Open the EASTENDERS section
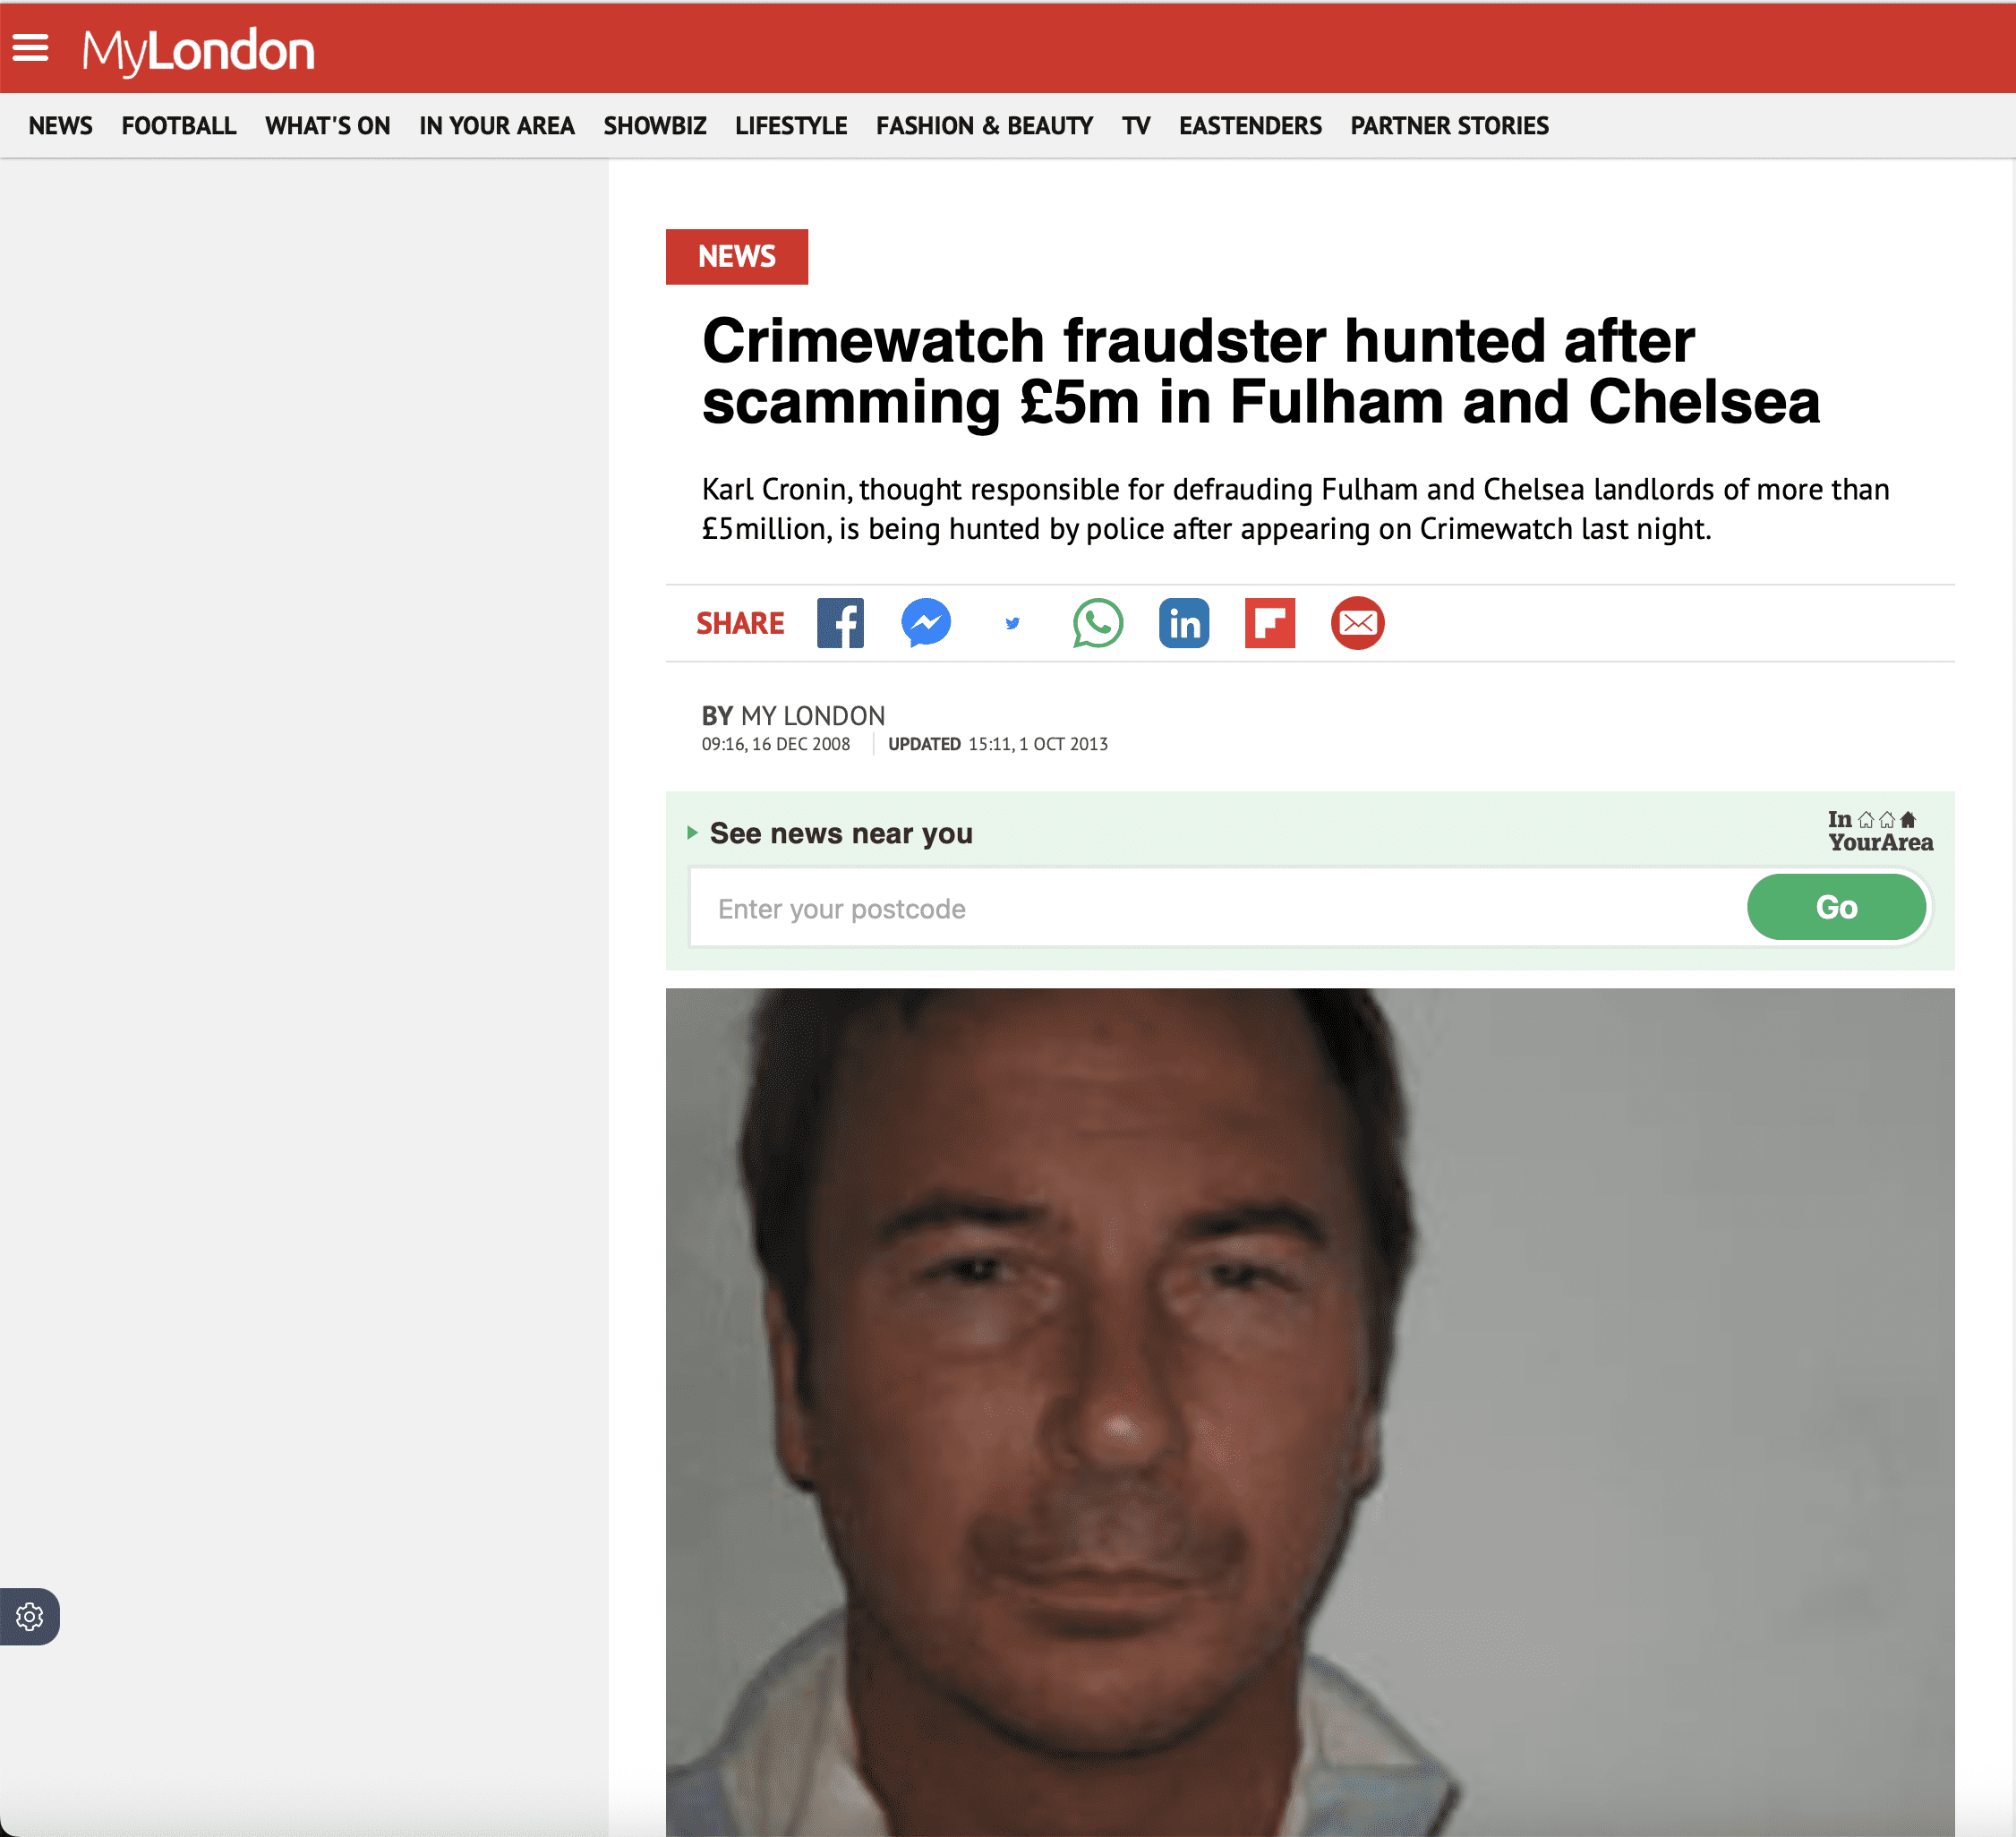Image resolution: width=2016 pixels, height=1837 pixels. tap(1250, 126)
